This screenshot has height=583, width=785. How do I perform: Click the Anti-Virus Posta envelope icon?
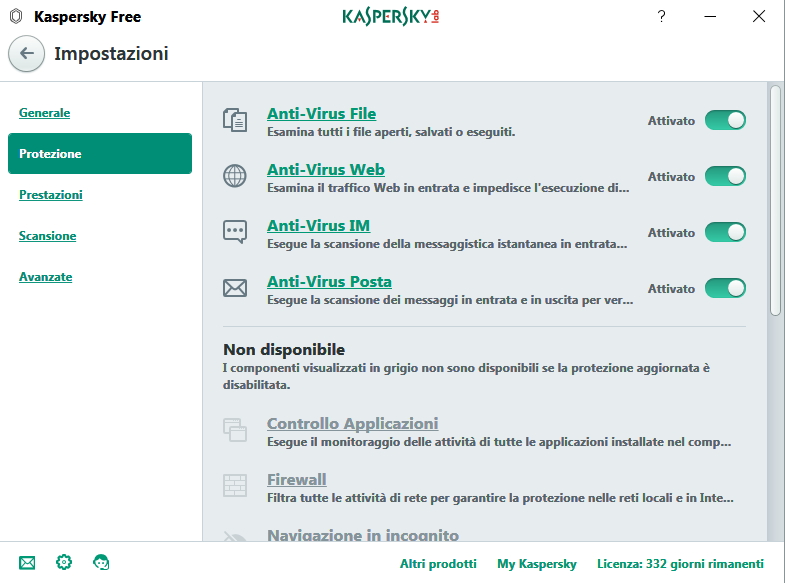235,288
